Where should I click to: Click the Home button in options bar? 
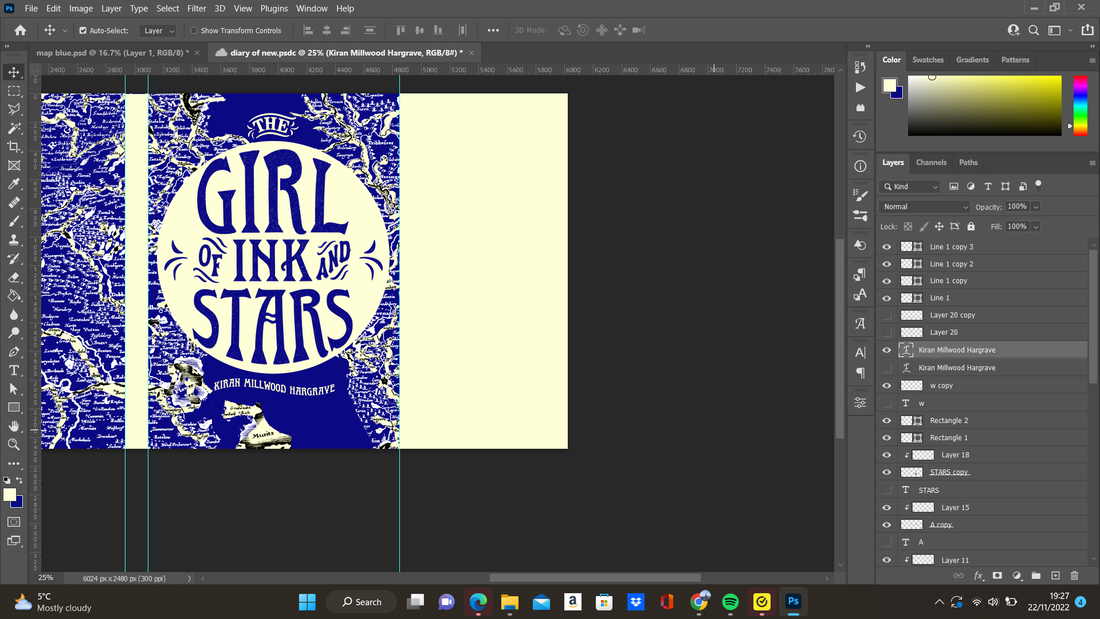(x=20, y=30)
